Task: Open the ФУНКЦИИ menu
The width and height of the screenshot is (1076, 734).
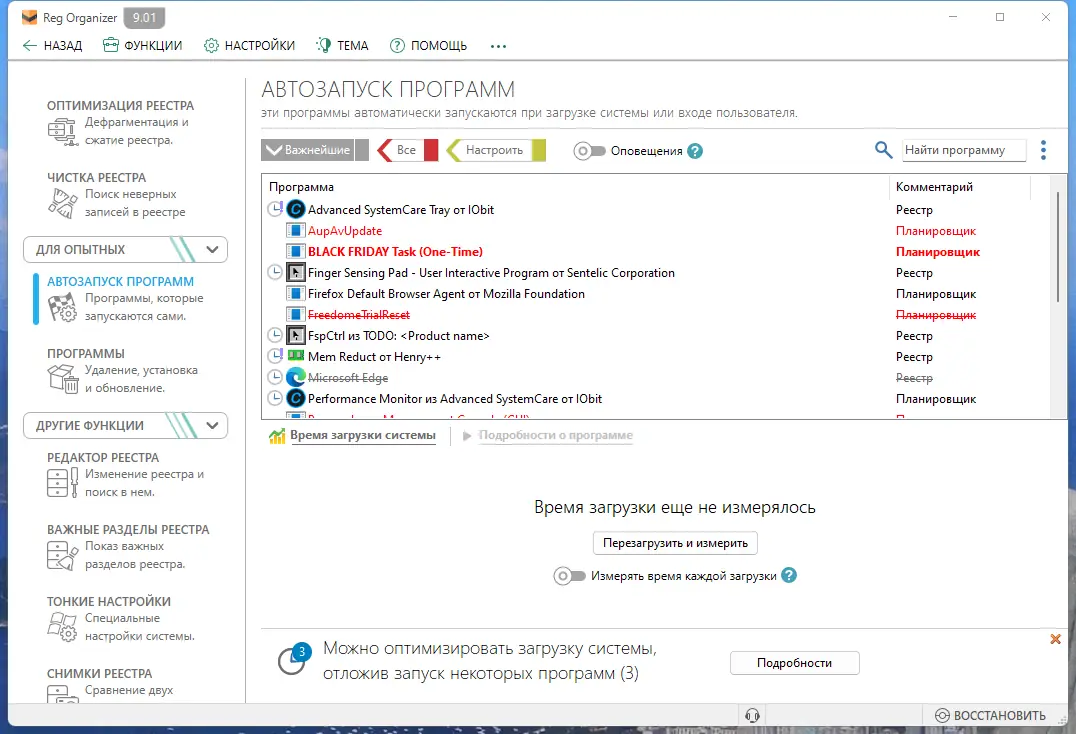Action: click(x=143, y=46)
